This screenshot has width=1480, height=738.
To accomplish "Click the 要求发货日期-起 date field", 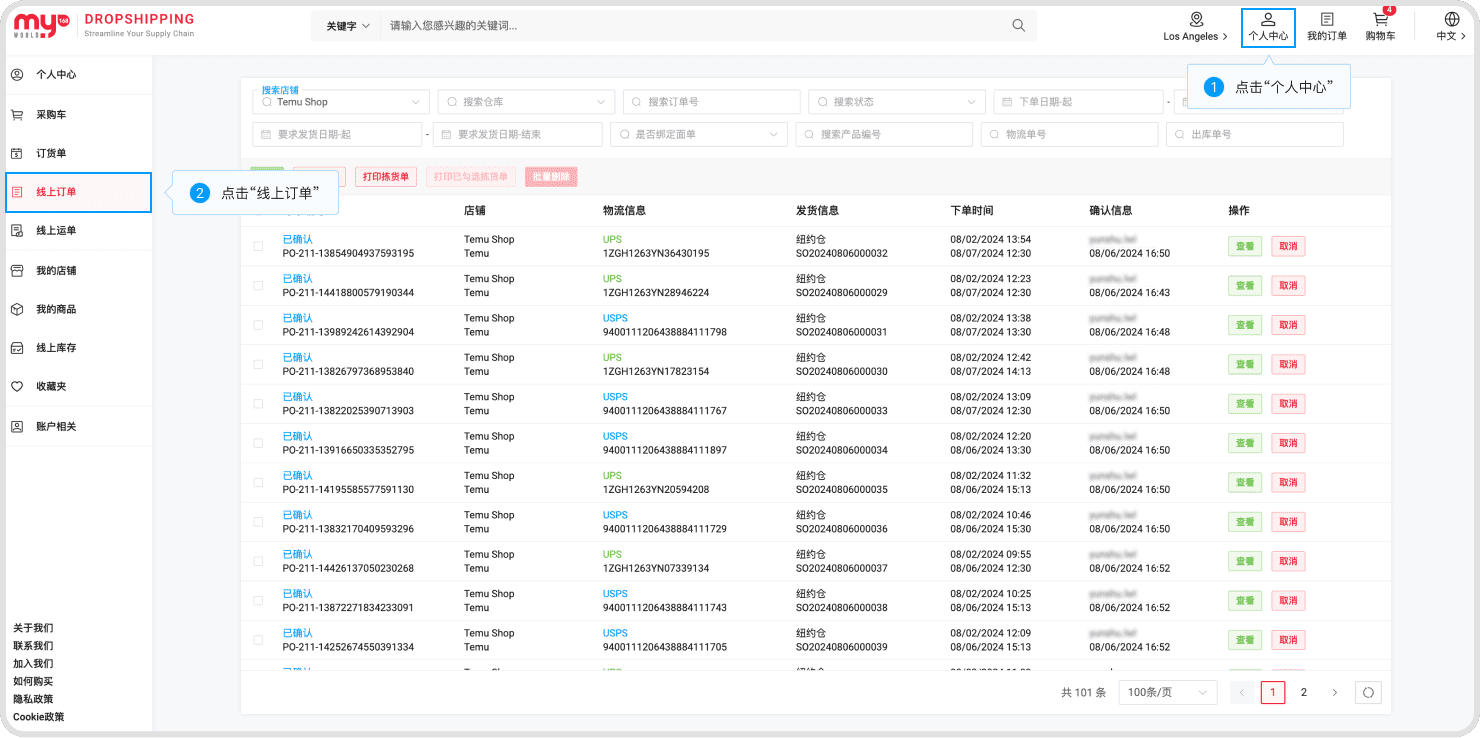I will click(x=337, y=134).
